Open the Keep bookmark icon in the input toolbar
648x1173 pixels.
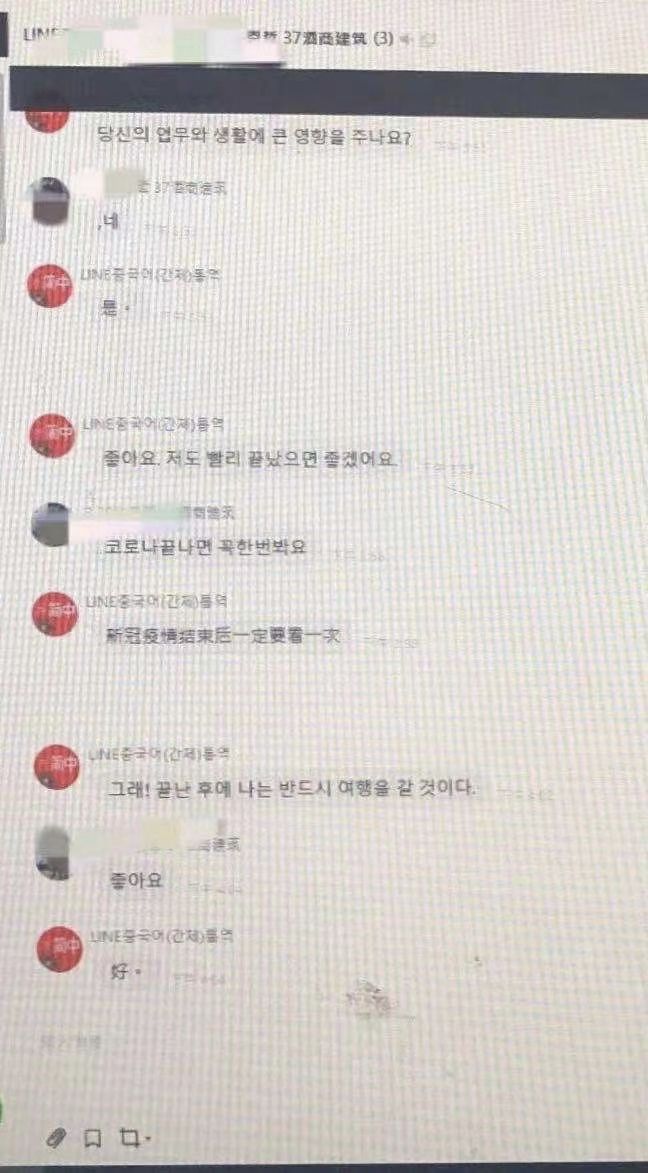(92, 1139)
